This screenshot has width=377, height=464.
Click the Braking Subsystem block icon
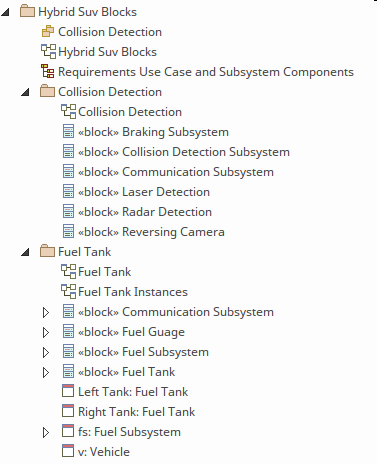[x=68, y=131]
